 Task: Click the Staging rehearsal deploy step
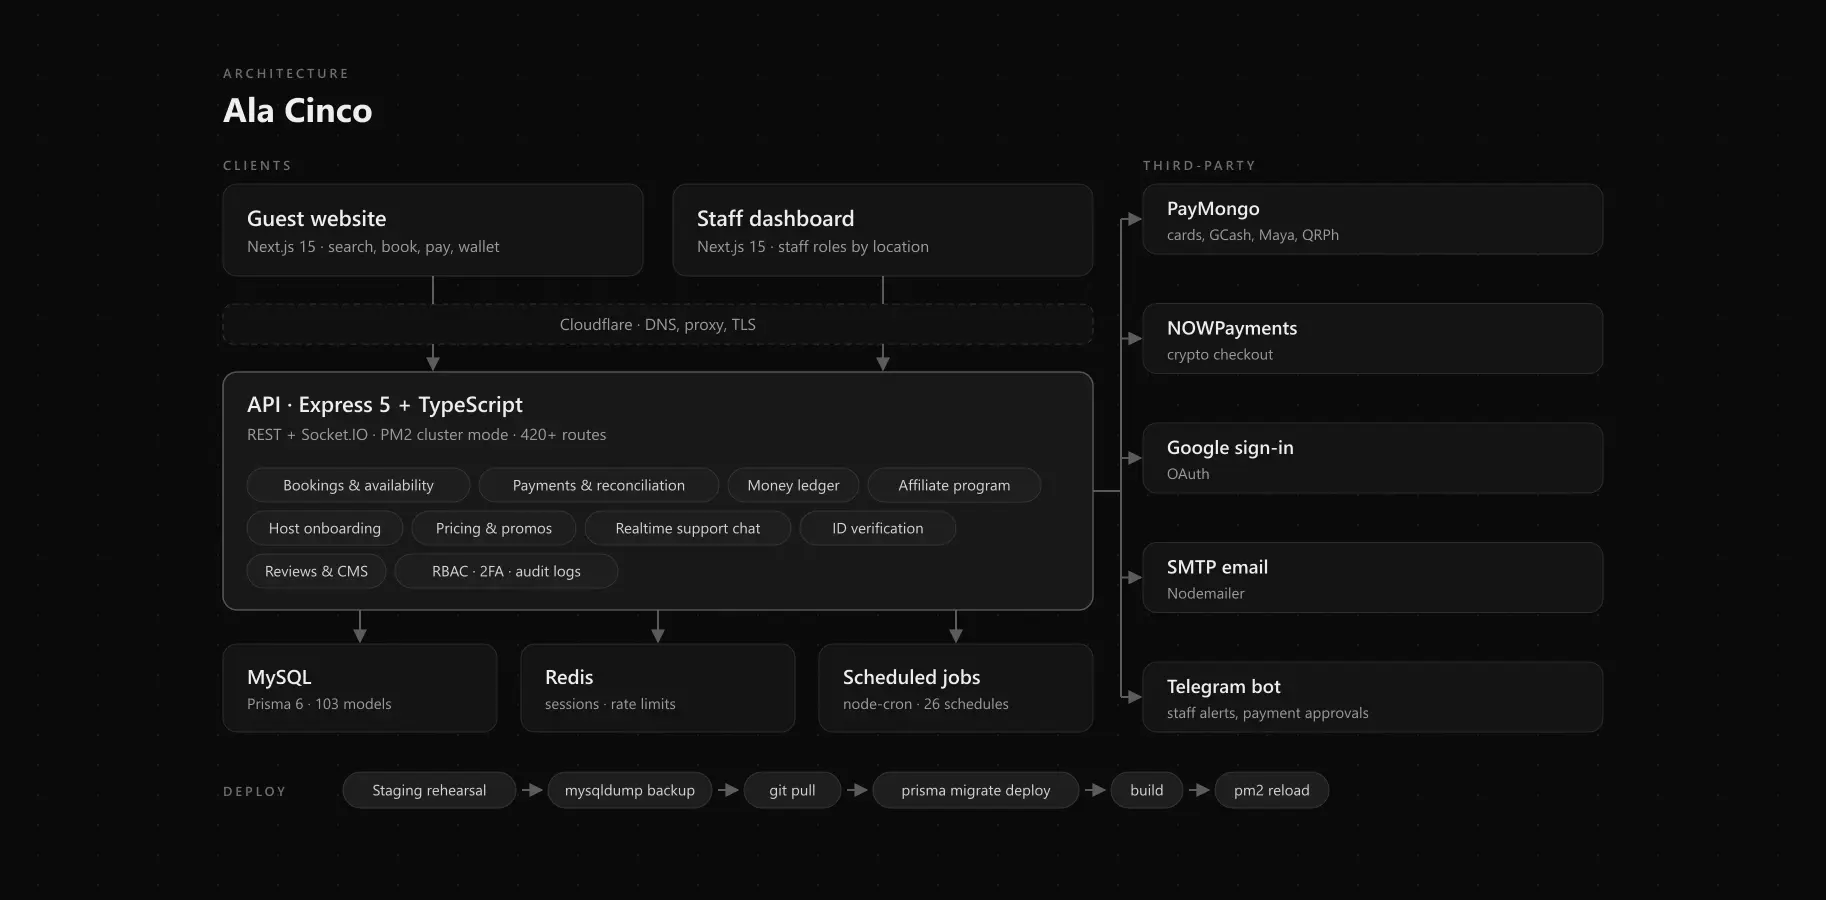pos(429,790)
